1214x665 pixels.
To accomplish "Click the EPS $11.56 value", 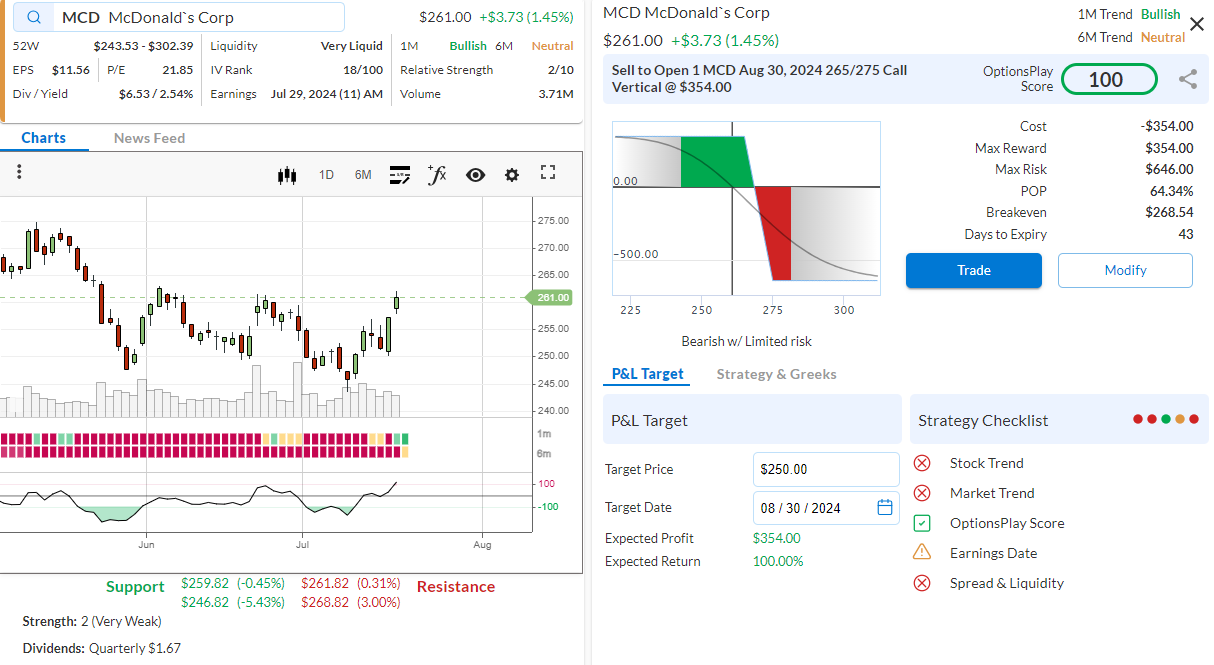I will coord(71,70).
